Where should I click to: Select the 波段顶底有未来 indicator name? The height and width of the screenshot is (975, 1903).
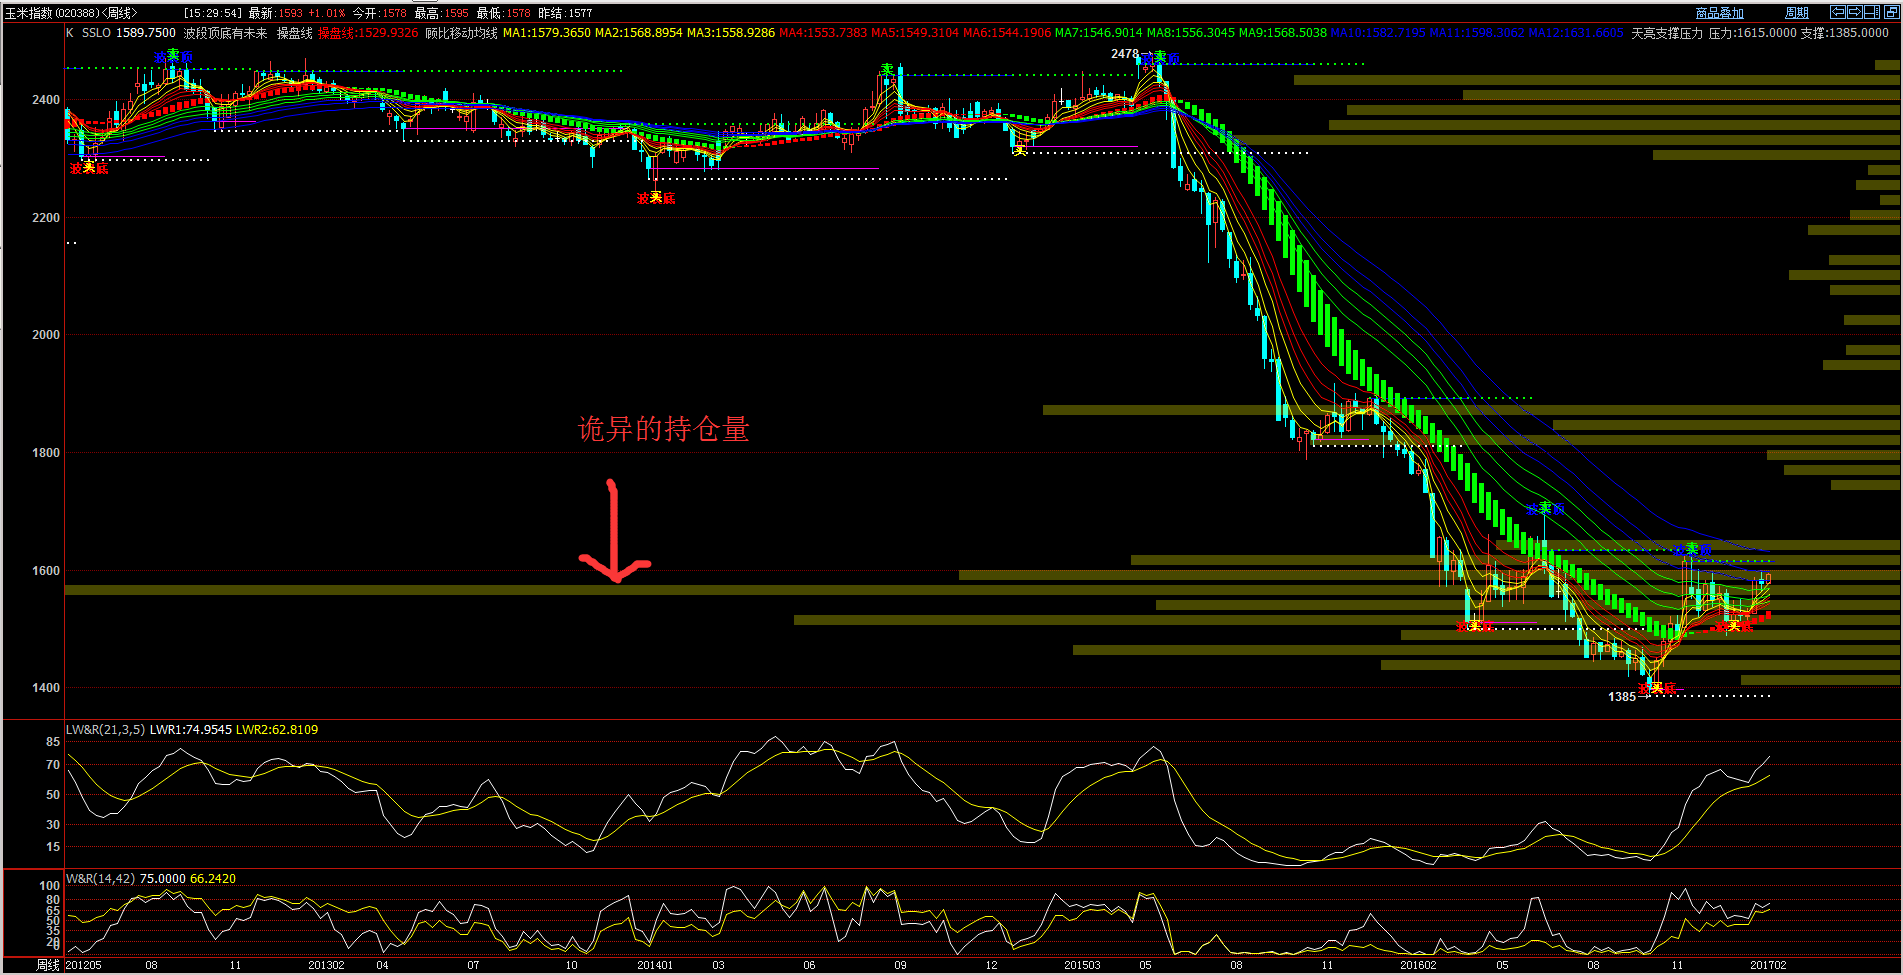click(225, 33)
